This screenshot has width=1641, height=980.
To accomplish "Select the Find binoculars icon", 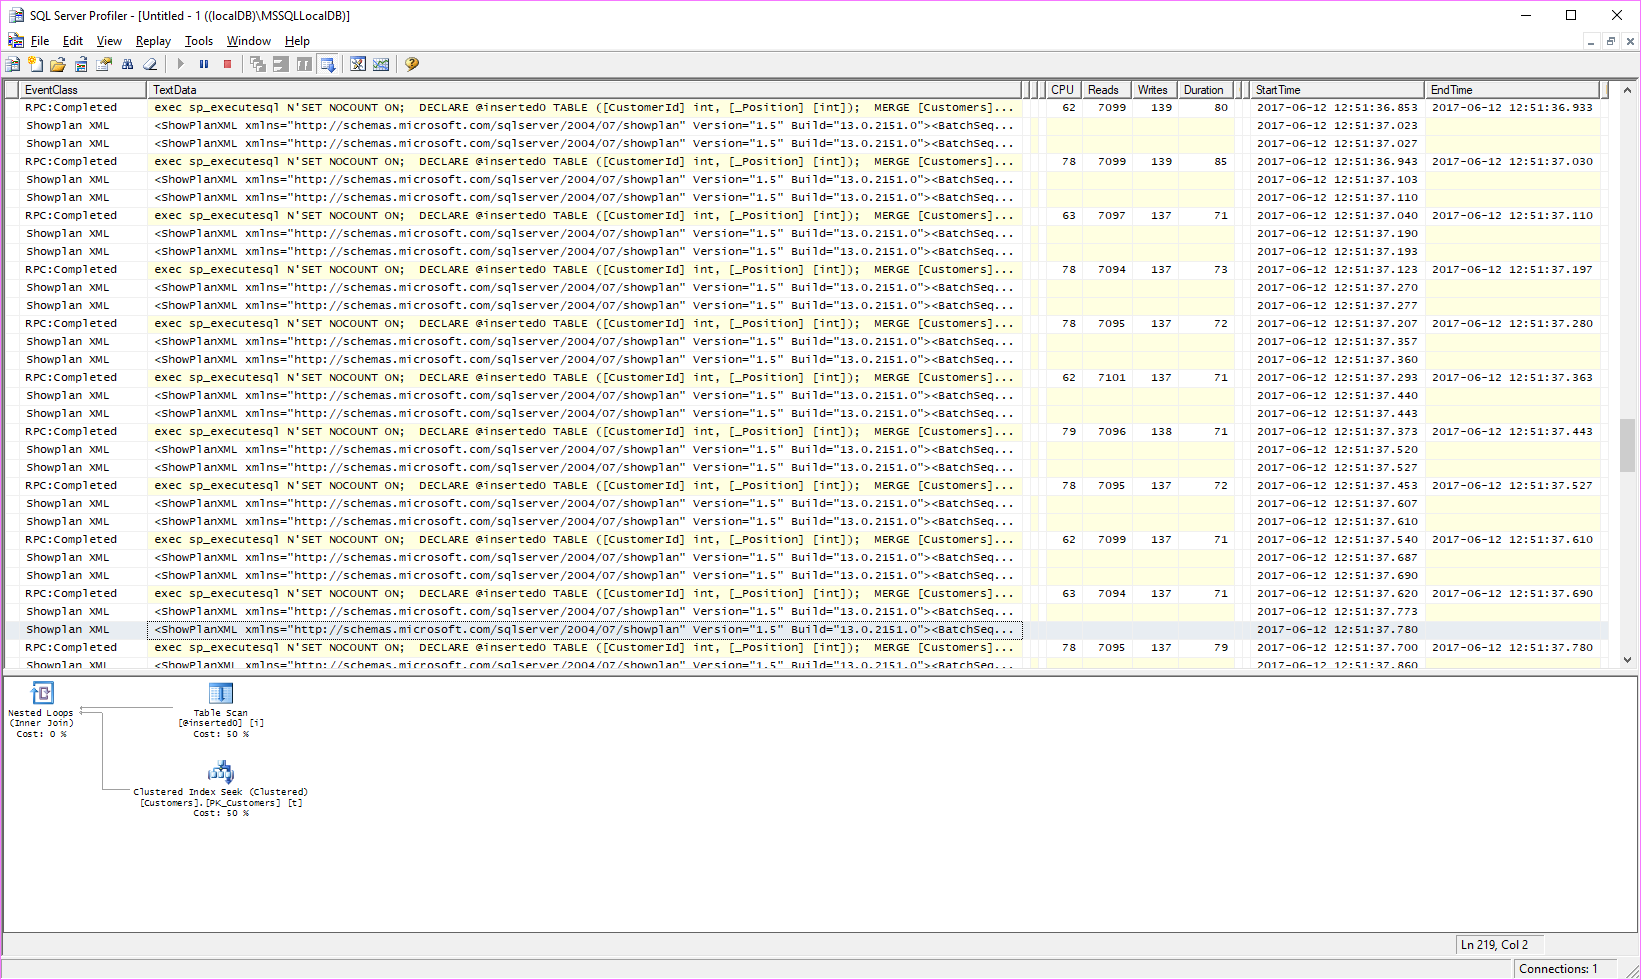I will pos(127,64).
